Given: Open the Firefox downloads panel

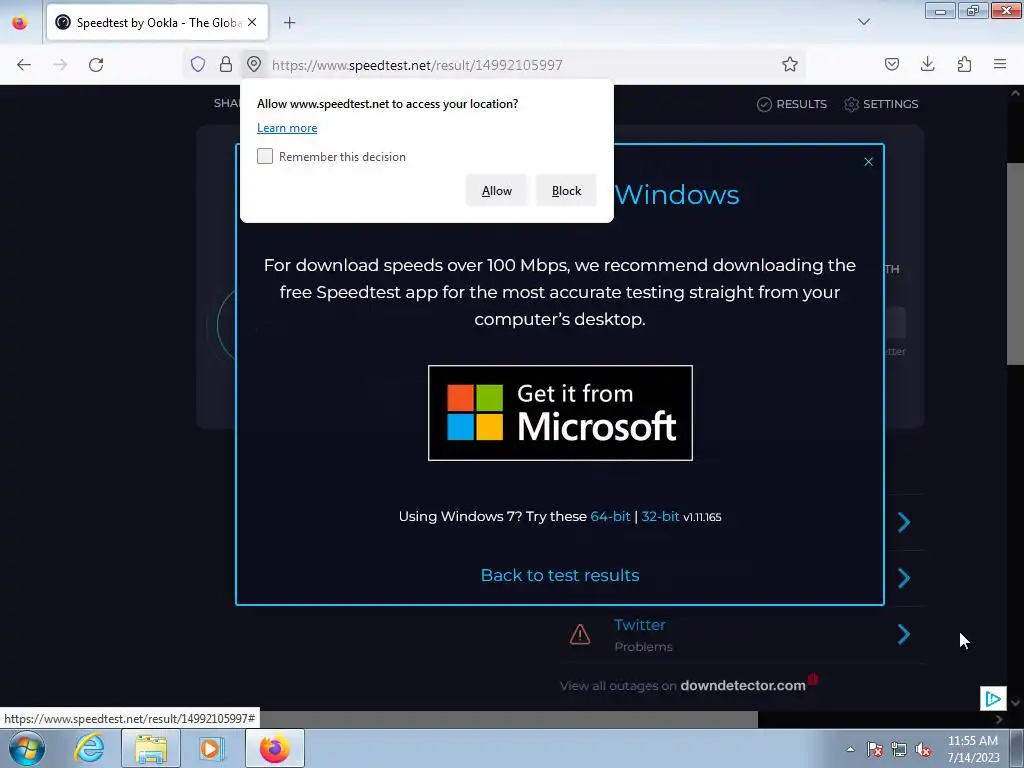Looking at the screenshot, I should click(x=927, y=64).
